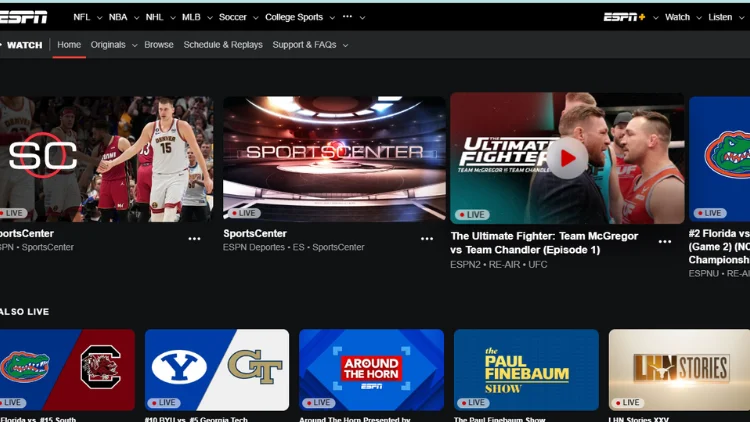This screenshot has width=750, height=422.
Task: Click the ESPN logo in header
Action: [24, 16]
